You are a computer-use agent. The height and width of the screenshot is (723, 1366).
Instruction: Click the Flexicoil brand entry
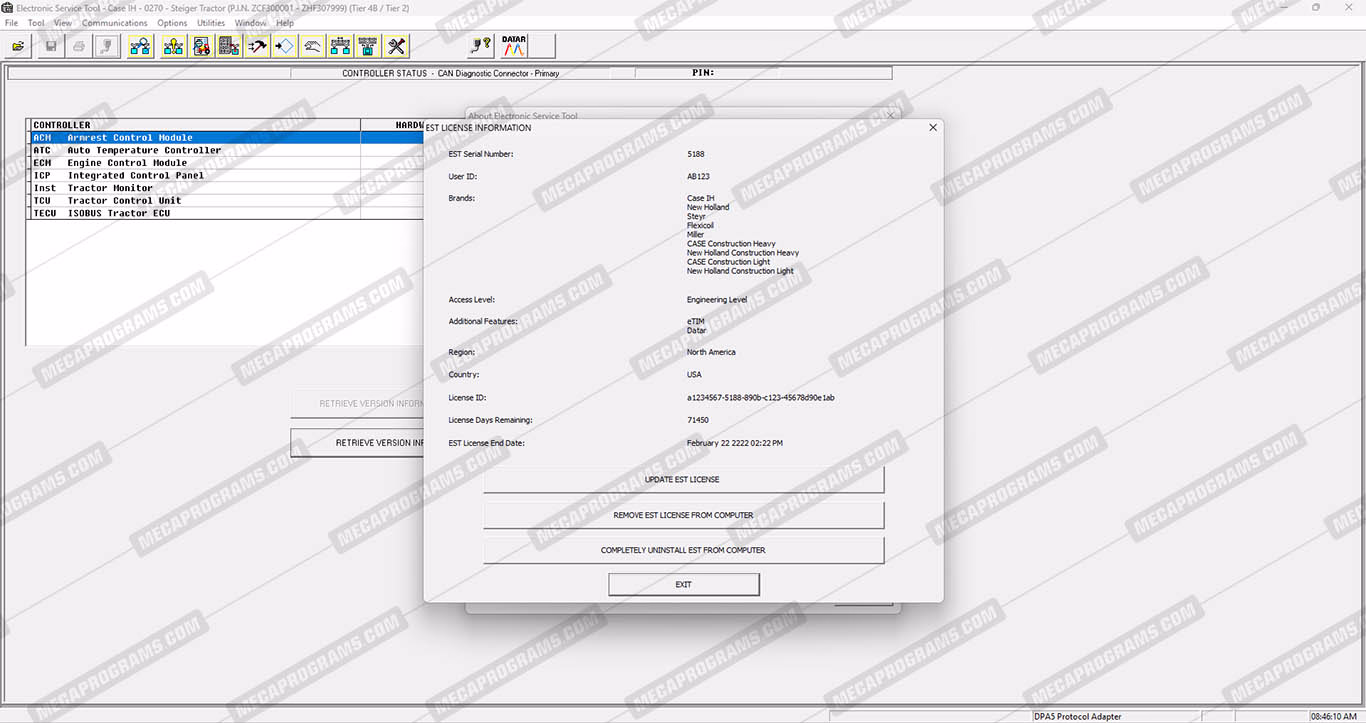pyautogui.click(x=700, y=225)
